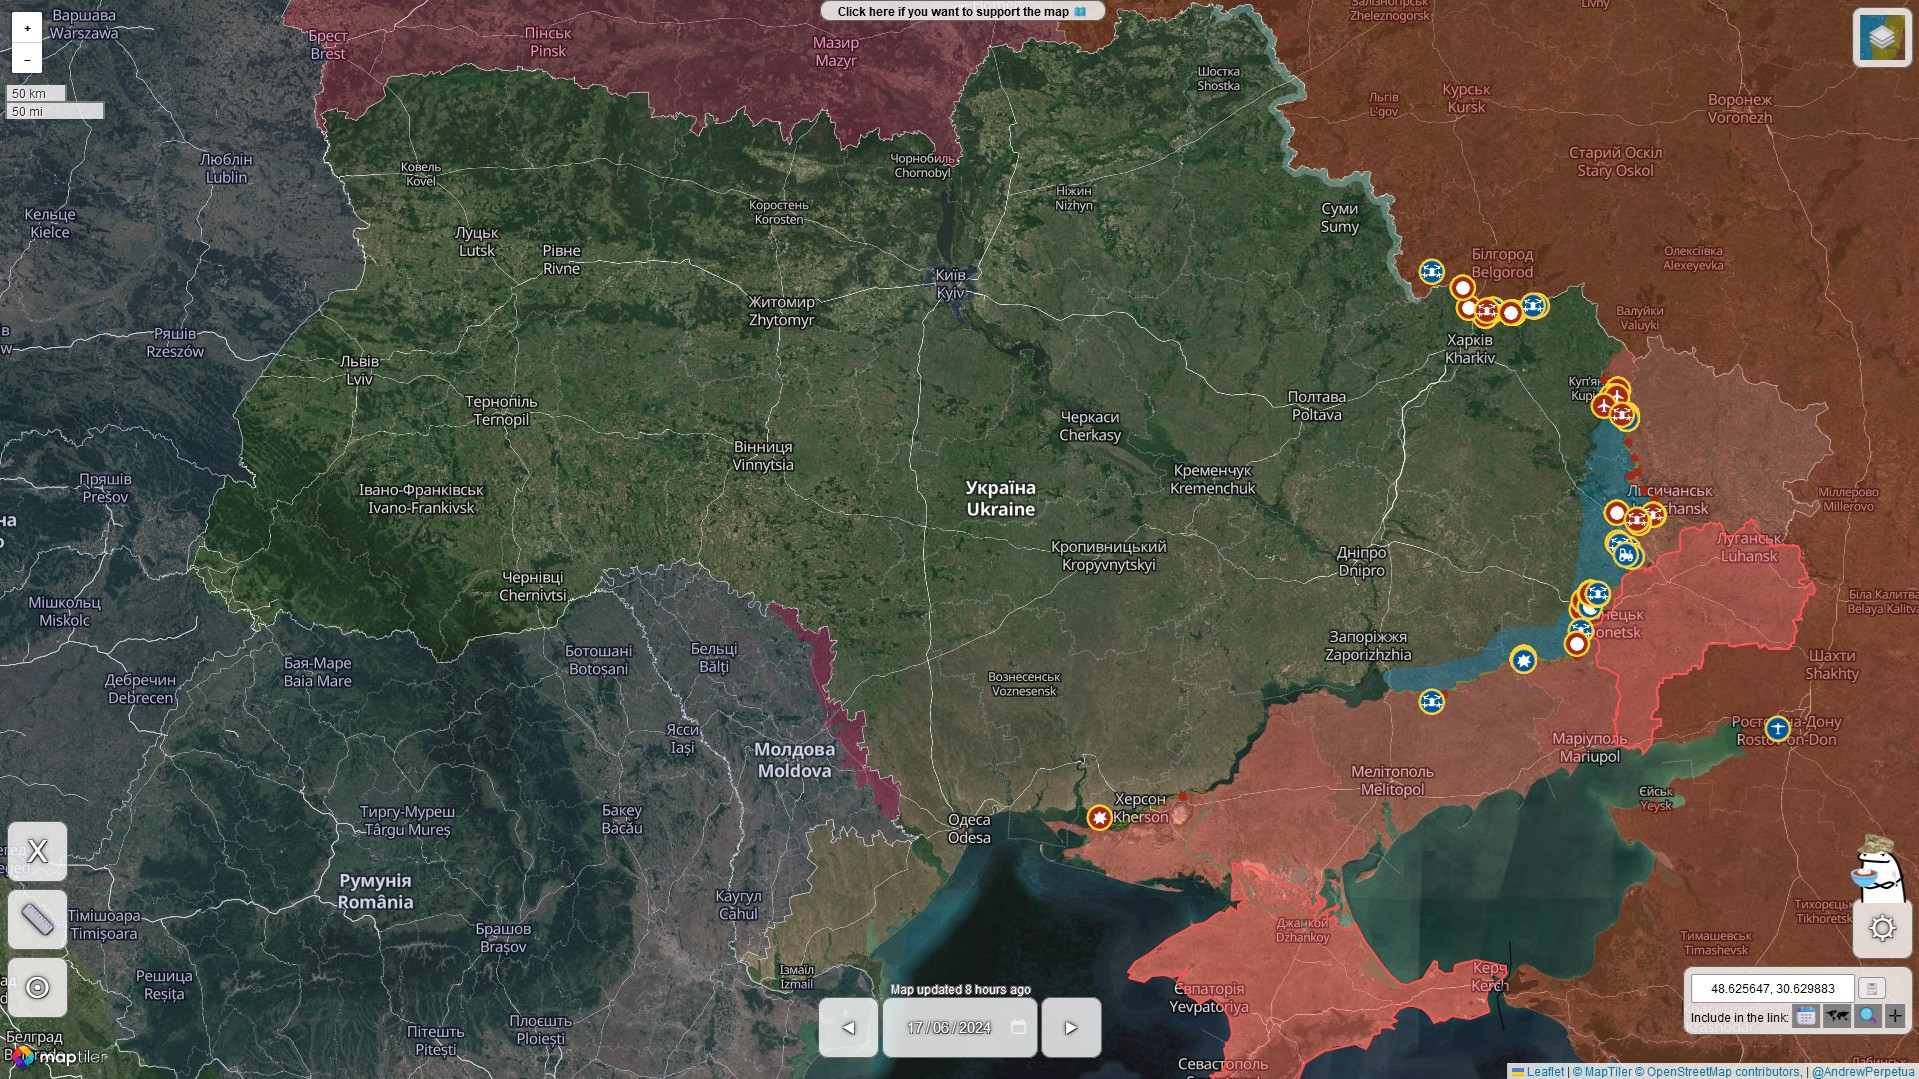This screenshot has width=1919, height=1079.
Task: Click the X social link button
Action: (x=38, y=851)
